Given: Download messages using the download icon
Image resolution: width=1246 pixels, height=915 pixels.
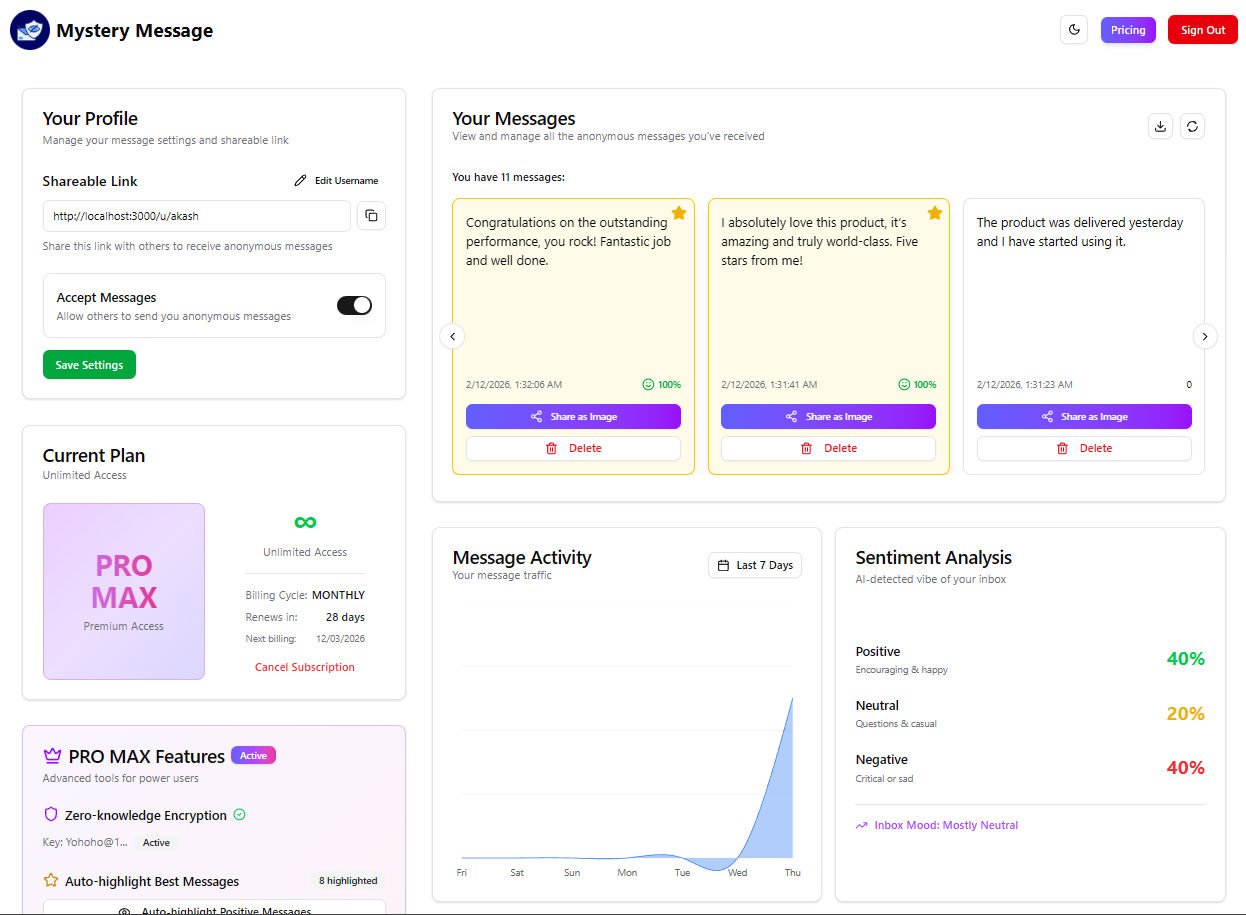Looking at the screenshot, I should coord(1160,126).
